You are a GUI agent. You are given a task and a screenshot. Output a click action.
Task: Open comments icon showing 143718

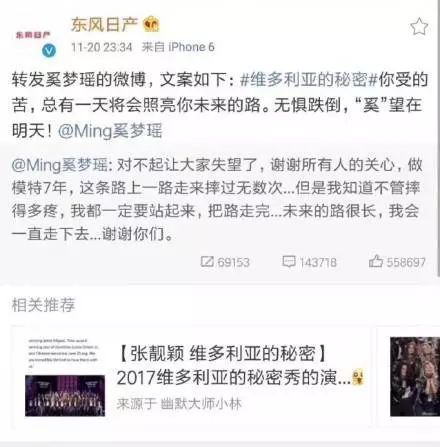pyautogui.click(x=289, y=262)
